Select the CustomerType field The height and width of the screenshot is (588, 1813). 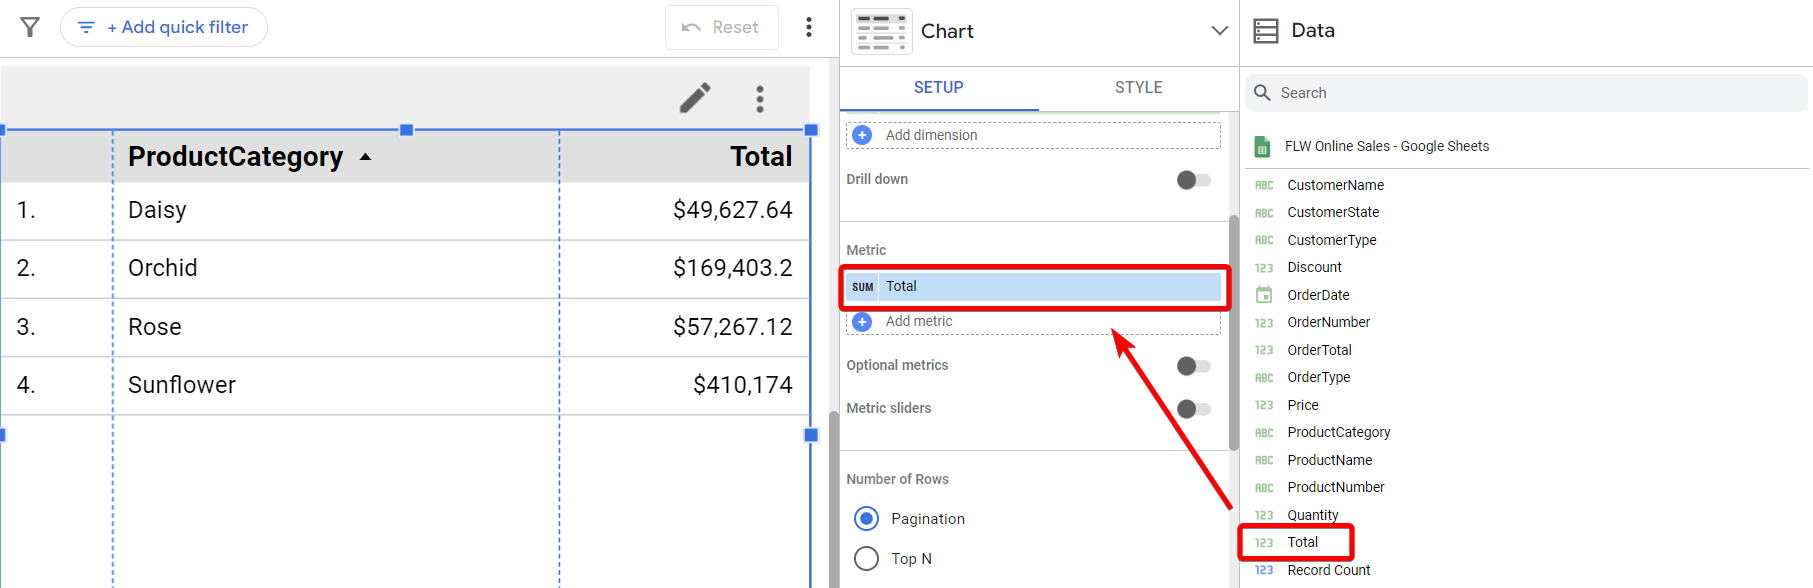[1331, 240]
